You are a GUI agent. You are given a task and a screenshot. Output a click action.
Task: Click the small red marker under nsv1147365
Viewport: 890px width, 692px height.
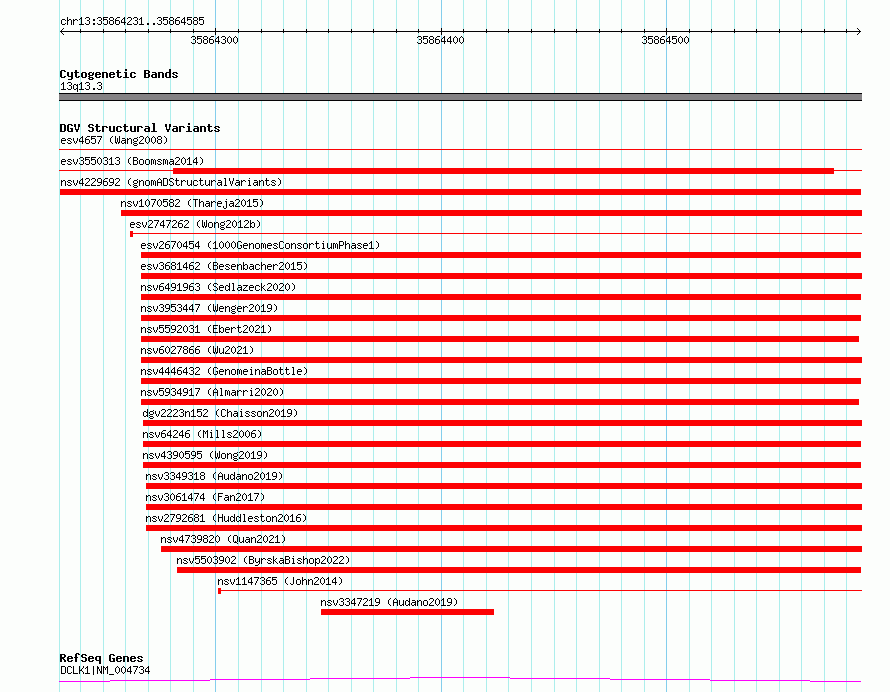click(220, 591)
